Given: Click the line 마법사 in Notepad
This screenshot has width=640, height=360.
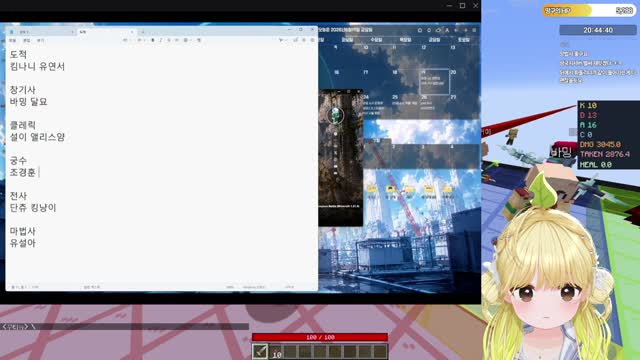Looking at the screenshot, I should 22,231.
